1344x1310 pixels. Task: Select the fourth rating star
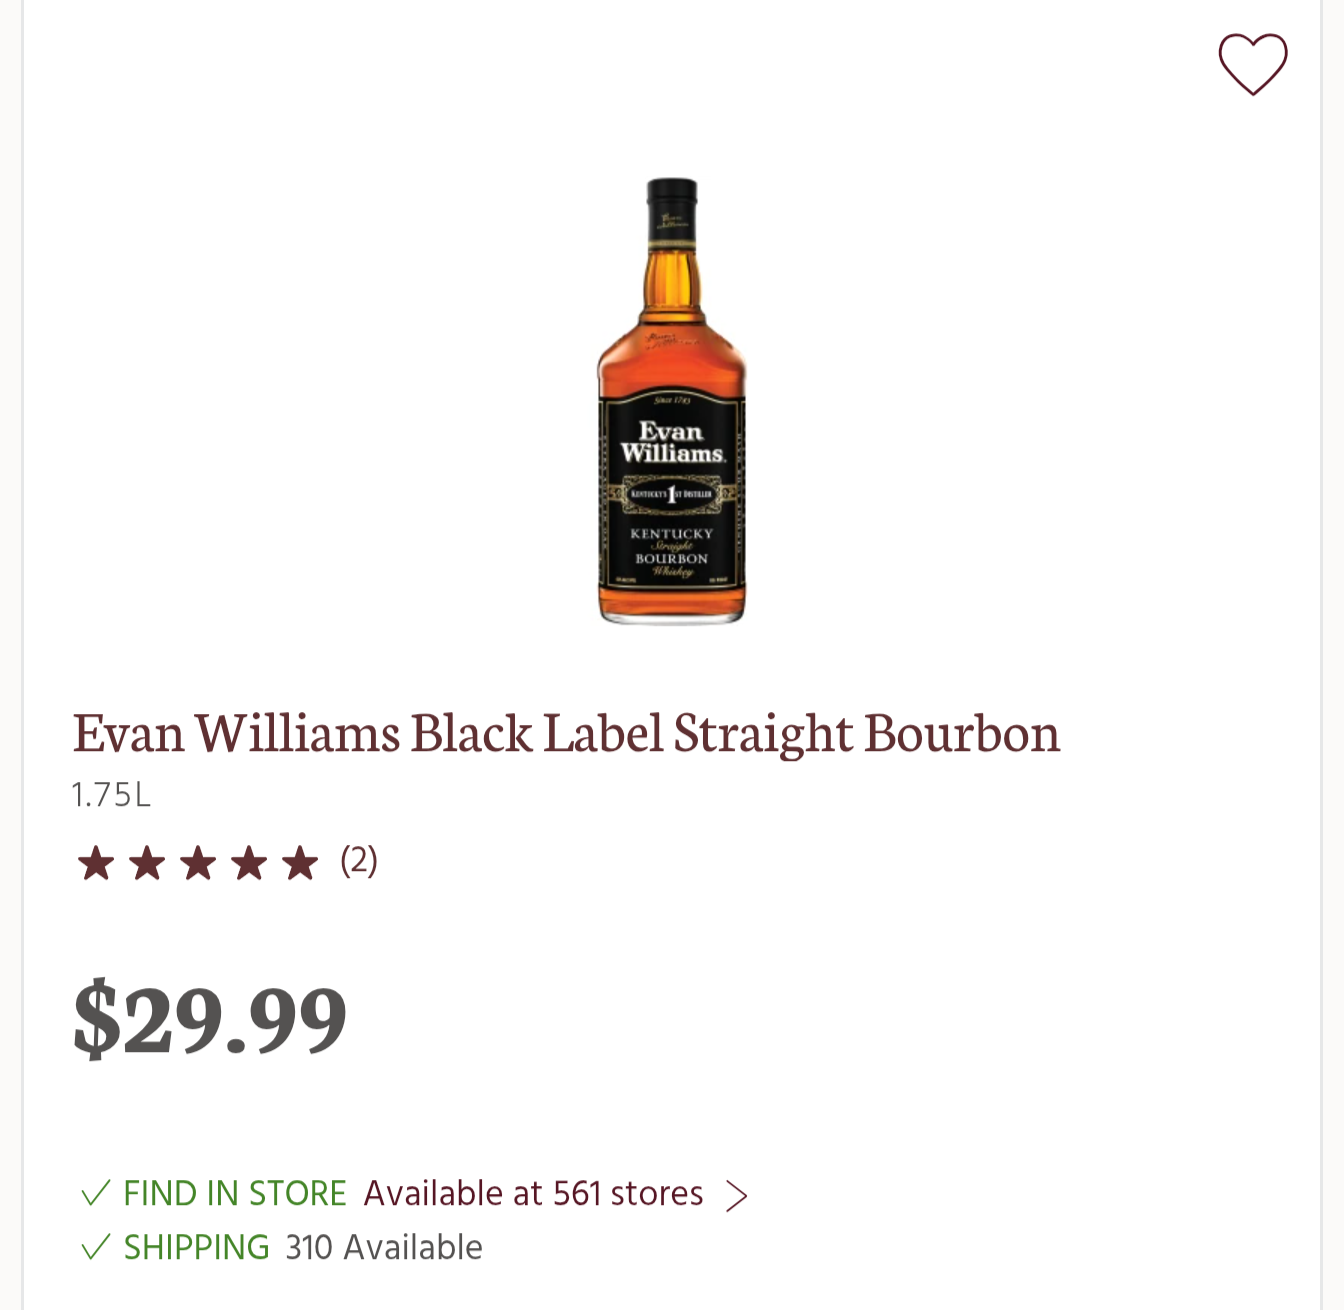[x=249, y=862]
